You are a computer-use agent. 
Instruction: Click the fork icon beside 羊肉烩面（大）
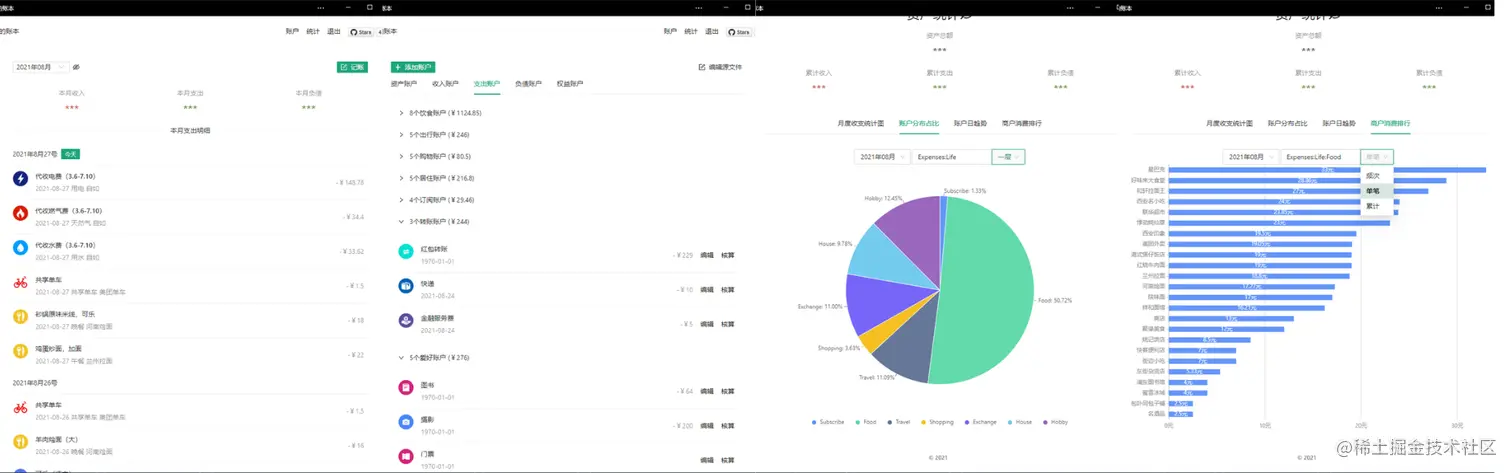click(20, 441)
